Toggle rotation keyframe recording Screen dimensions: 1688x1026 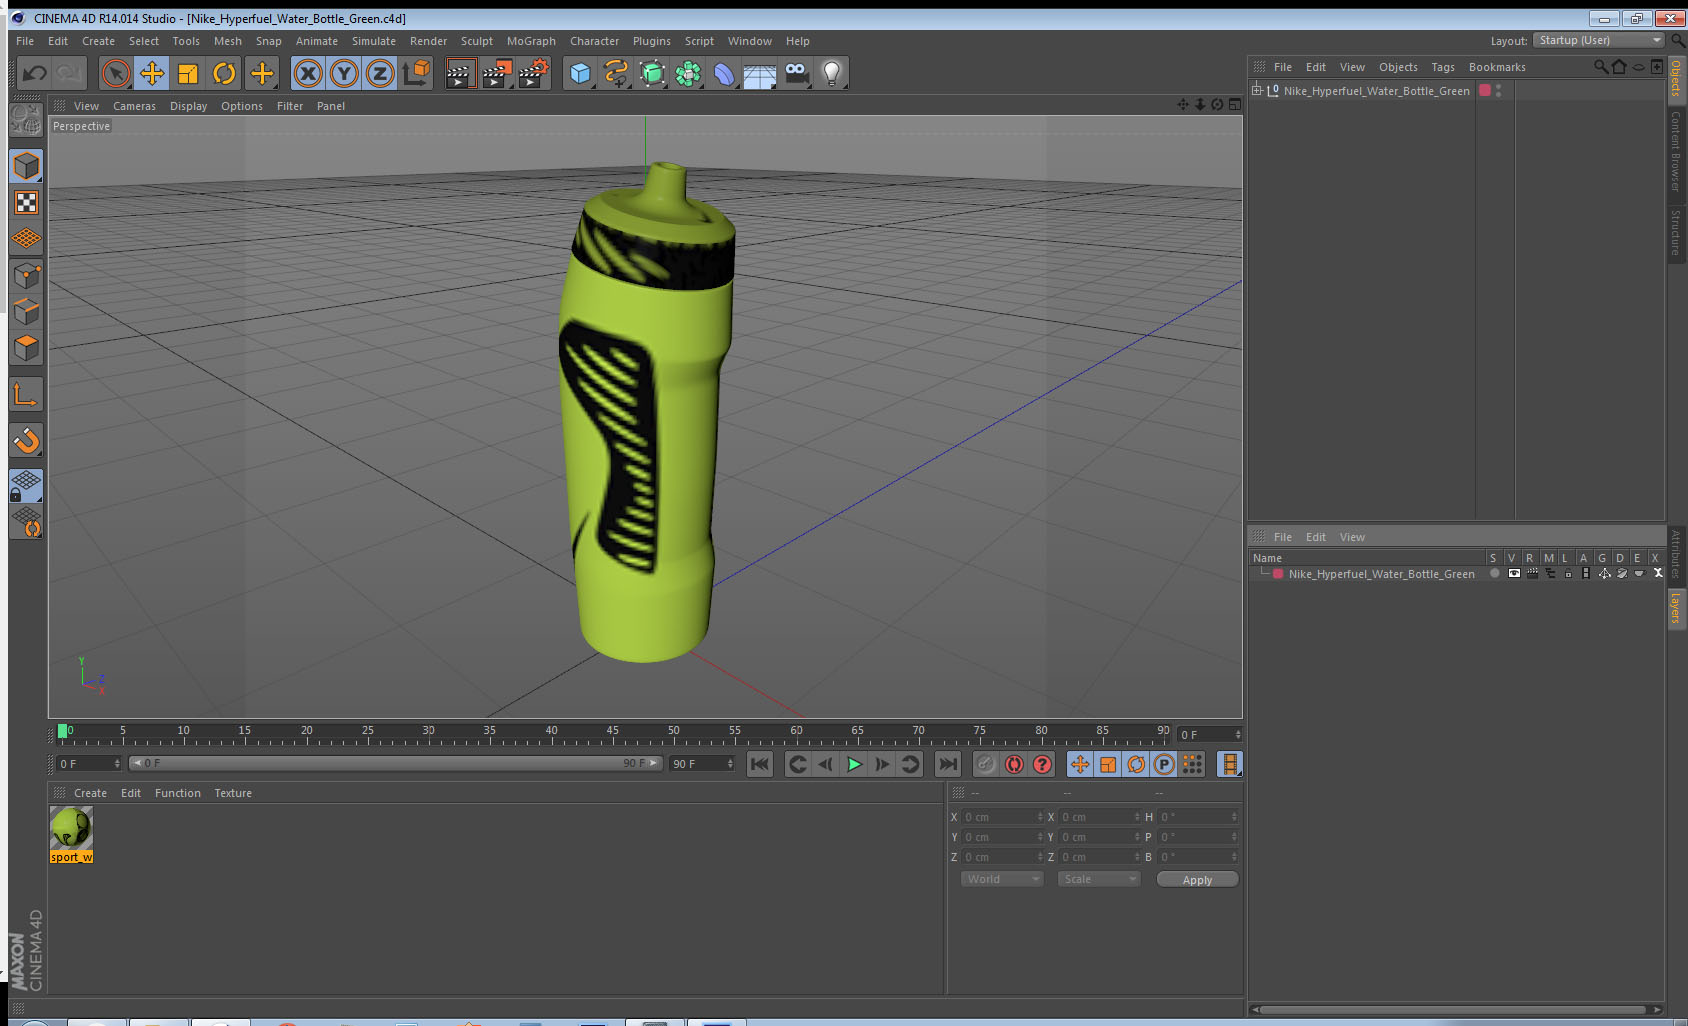(1136, 765)
